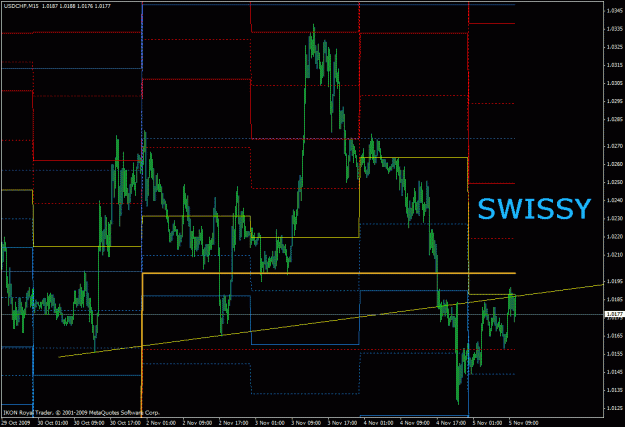Click the 4 Nov 17:00 time label
The height and width of the screenshot is (427, 625).
coord(452,423)
